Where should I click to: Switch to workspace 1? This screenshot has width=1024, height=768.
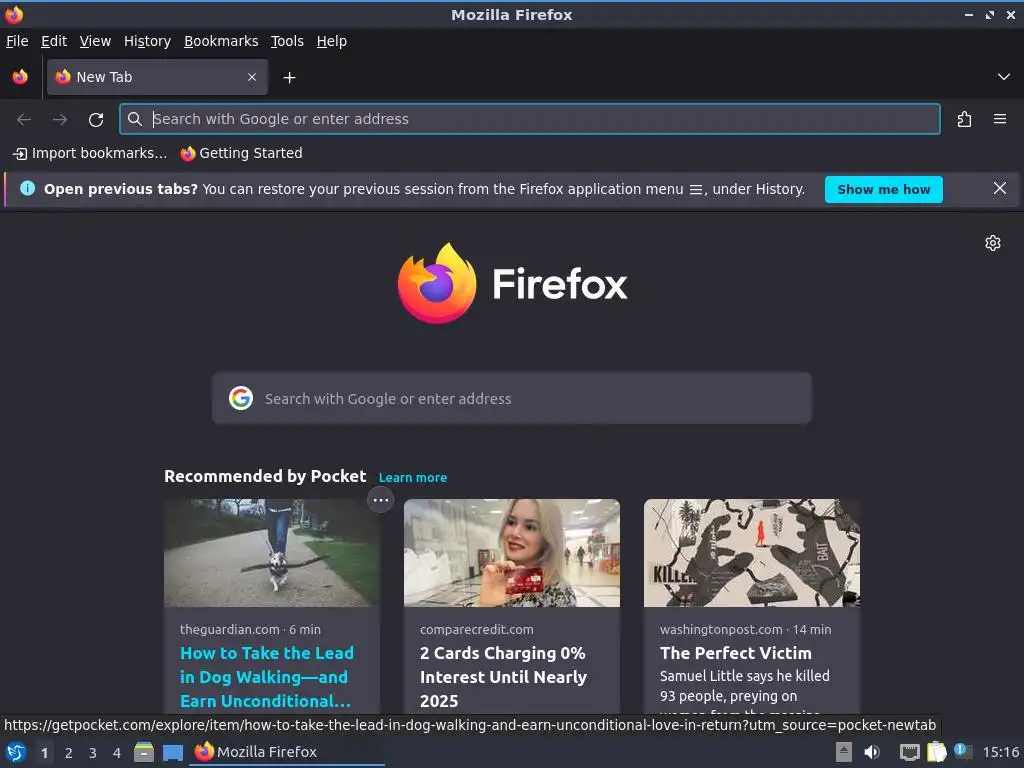click(x=44, y=753)
